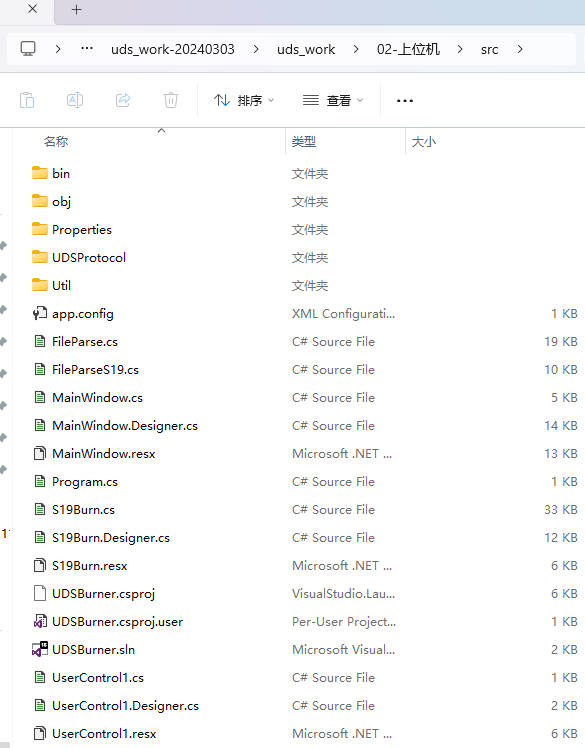Click the MainWindow.resx file icon
The height and width of the screenshot is (748, 585).
pos(40,453)
